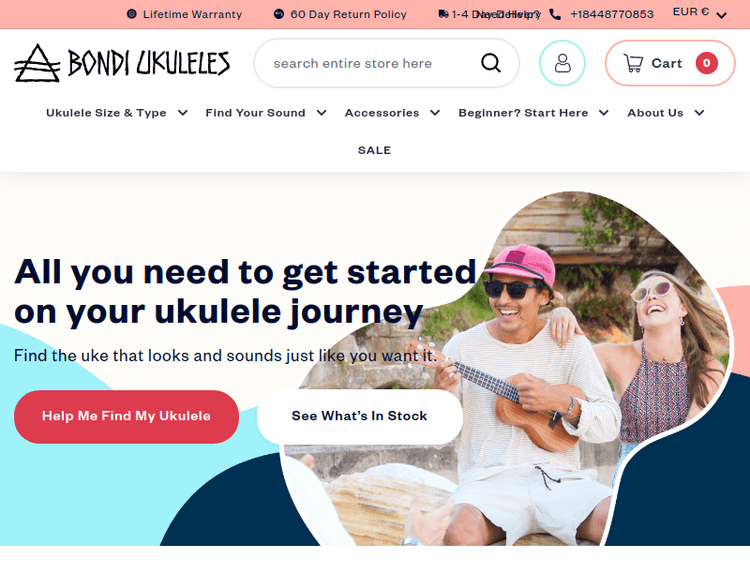Call the +18448770853 phone number link

click(x=612, y=14)
